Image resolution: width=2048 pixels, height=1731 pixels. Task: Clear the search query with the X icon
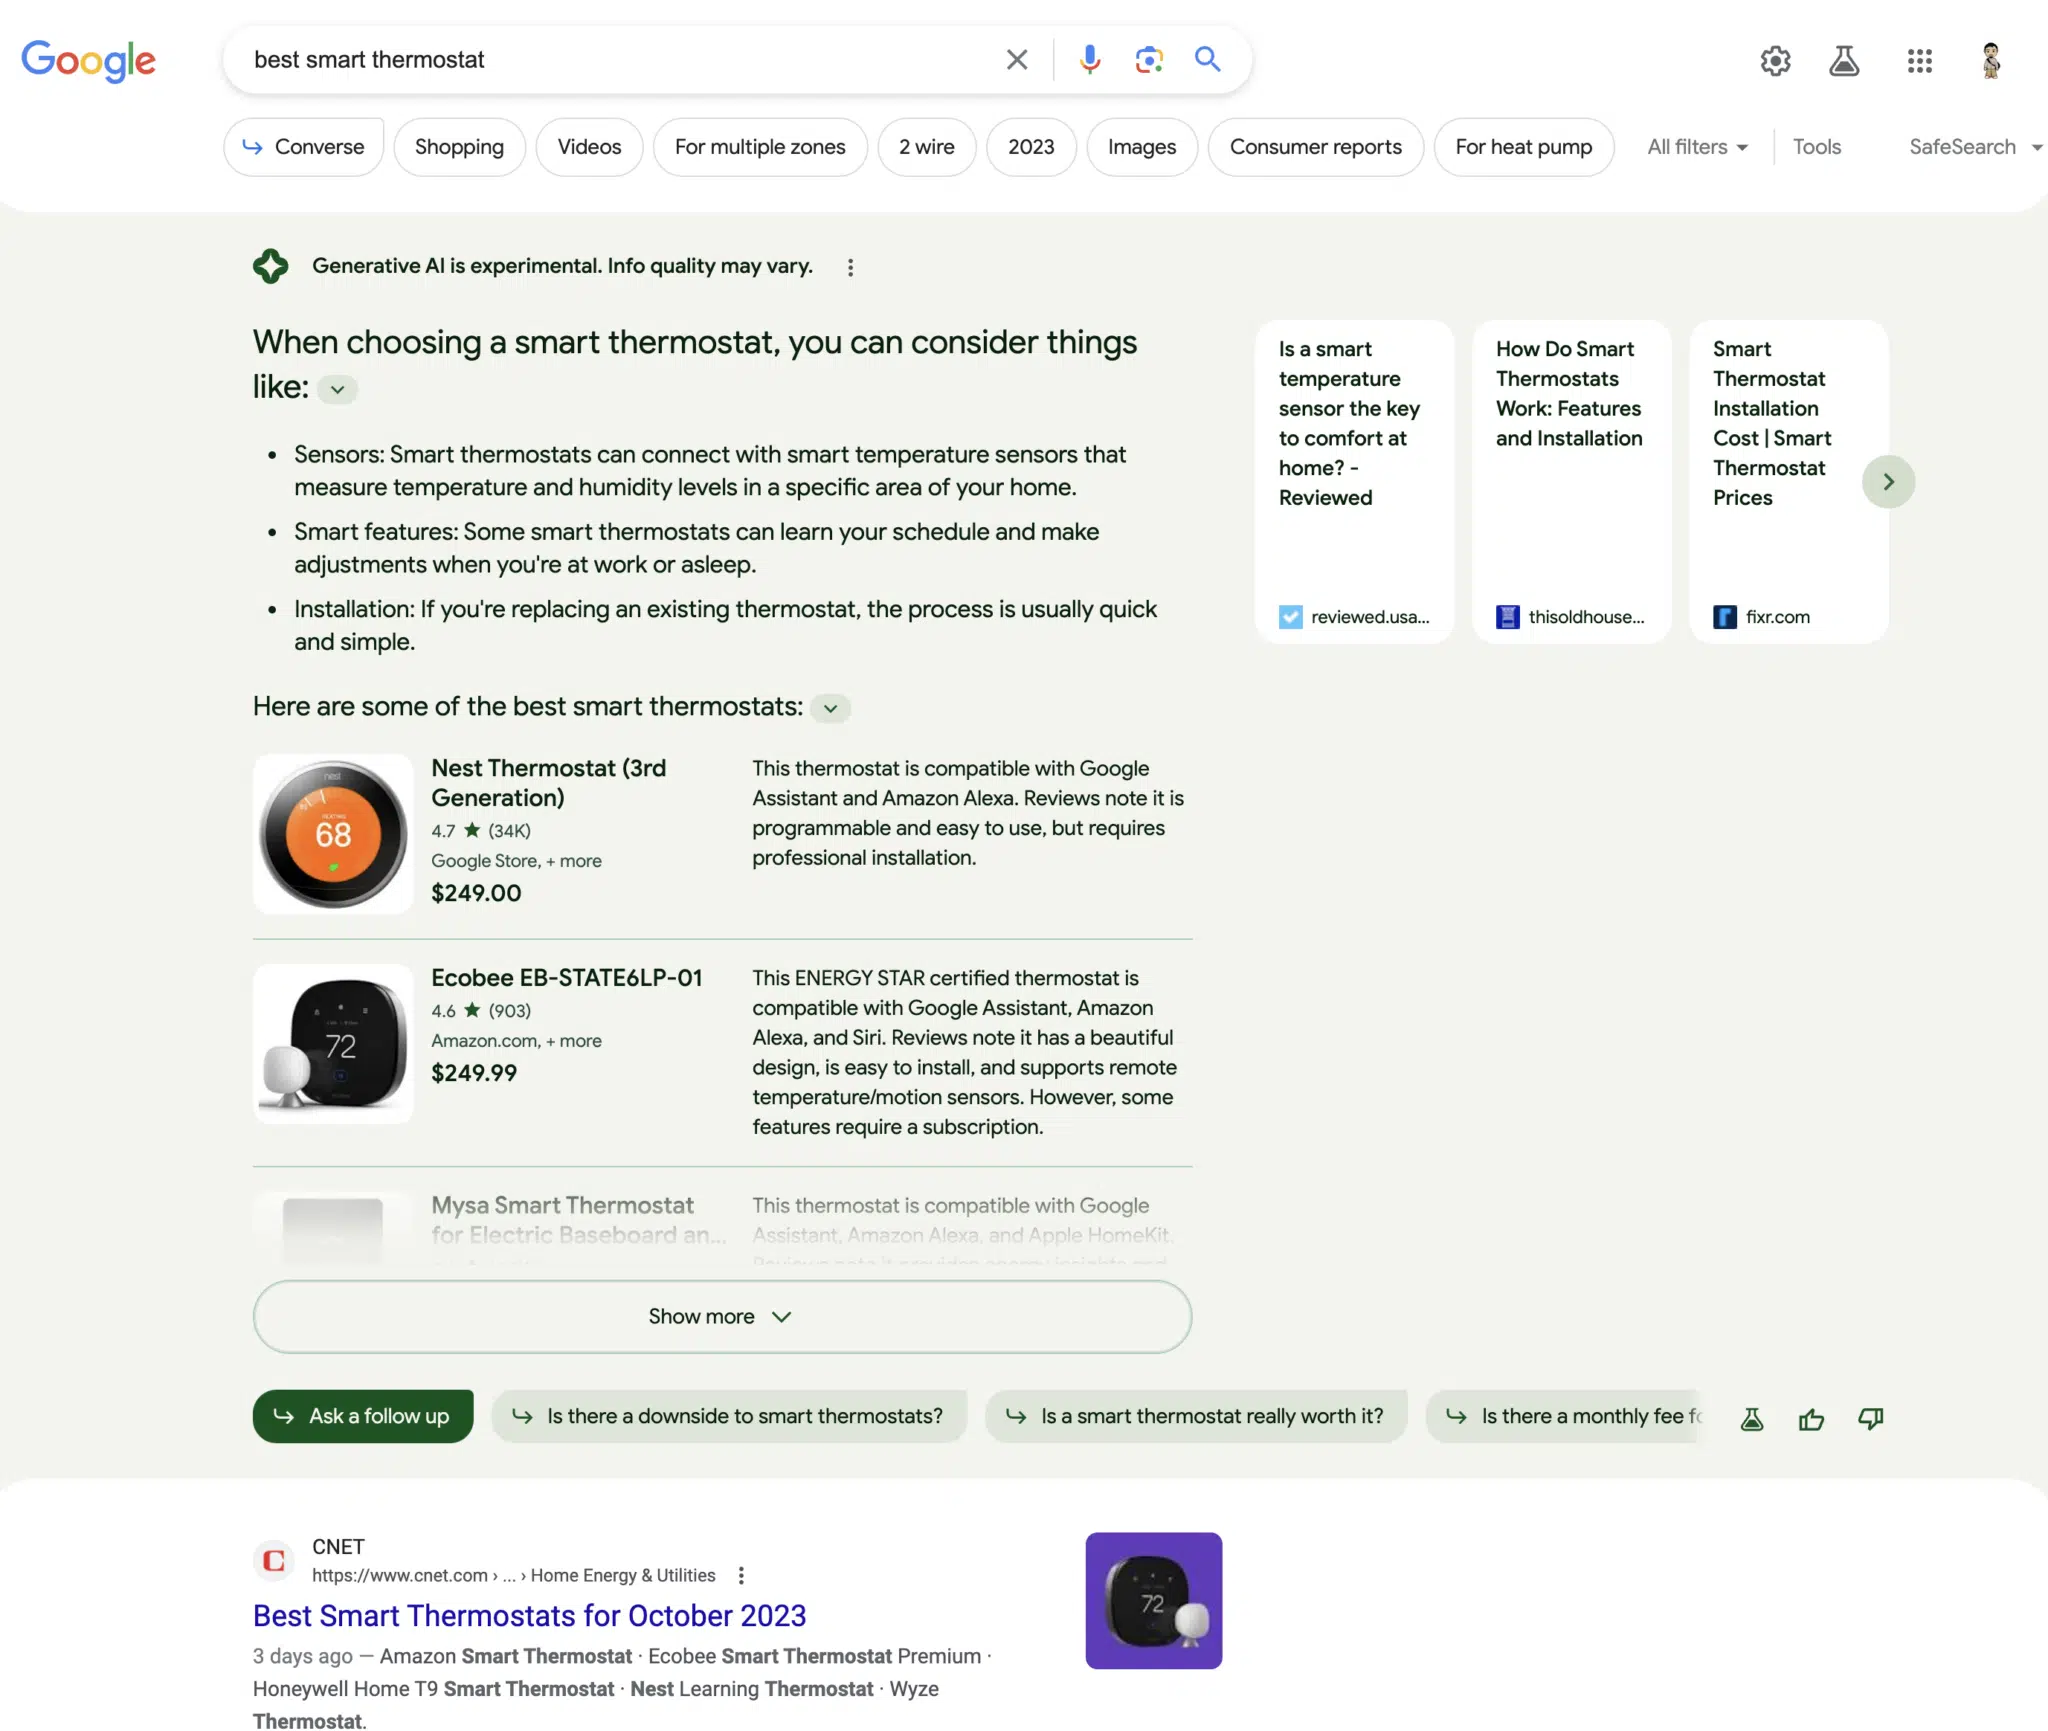[1016, 60]
